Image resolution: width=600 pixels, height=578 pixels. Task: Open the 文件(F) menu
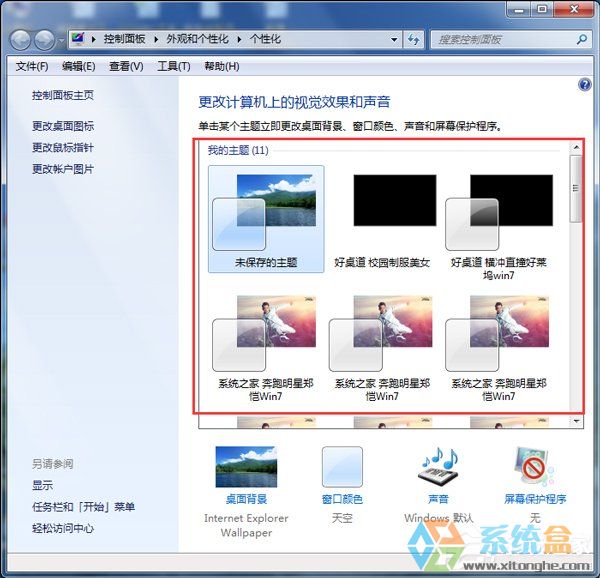point(32,67)
